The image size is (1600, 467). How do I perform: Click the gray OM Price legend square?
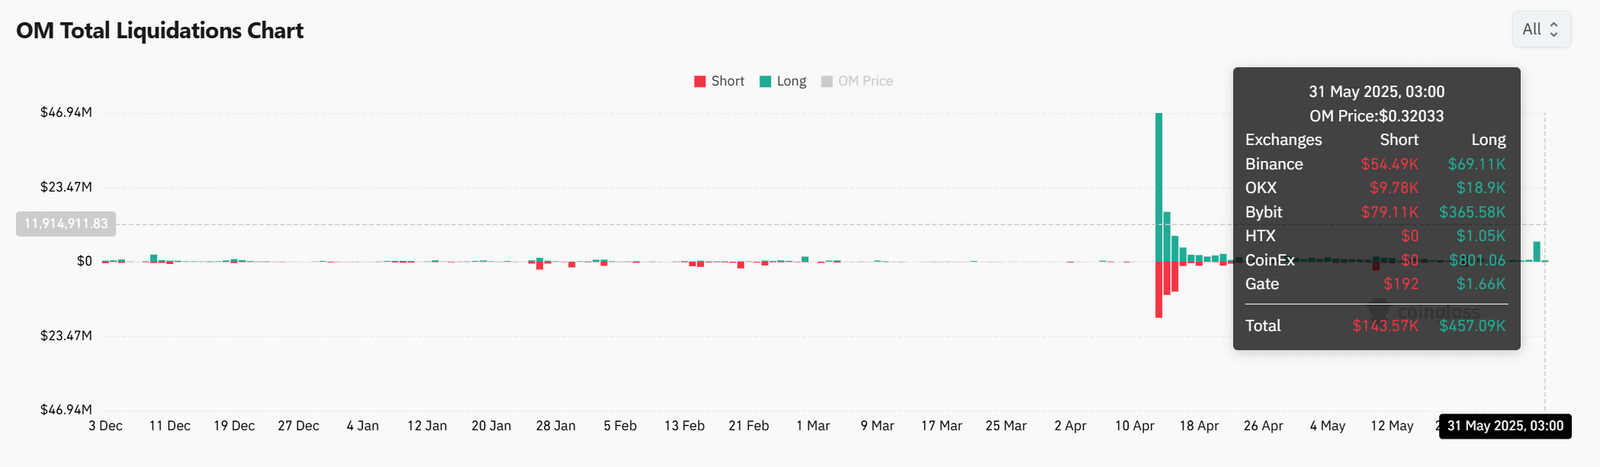(827, 82)
